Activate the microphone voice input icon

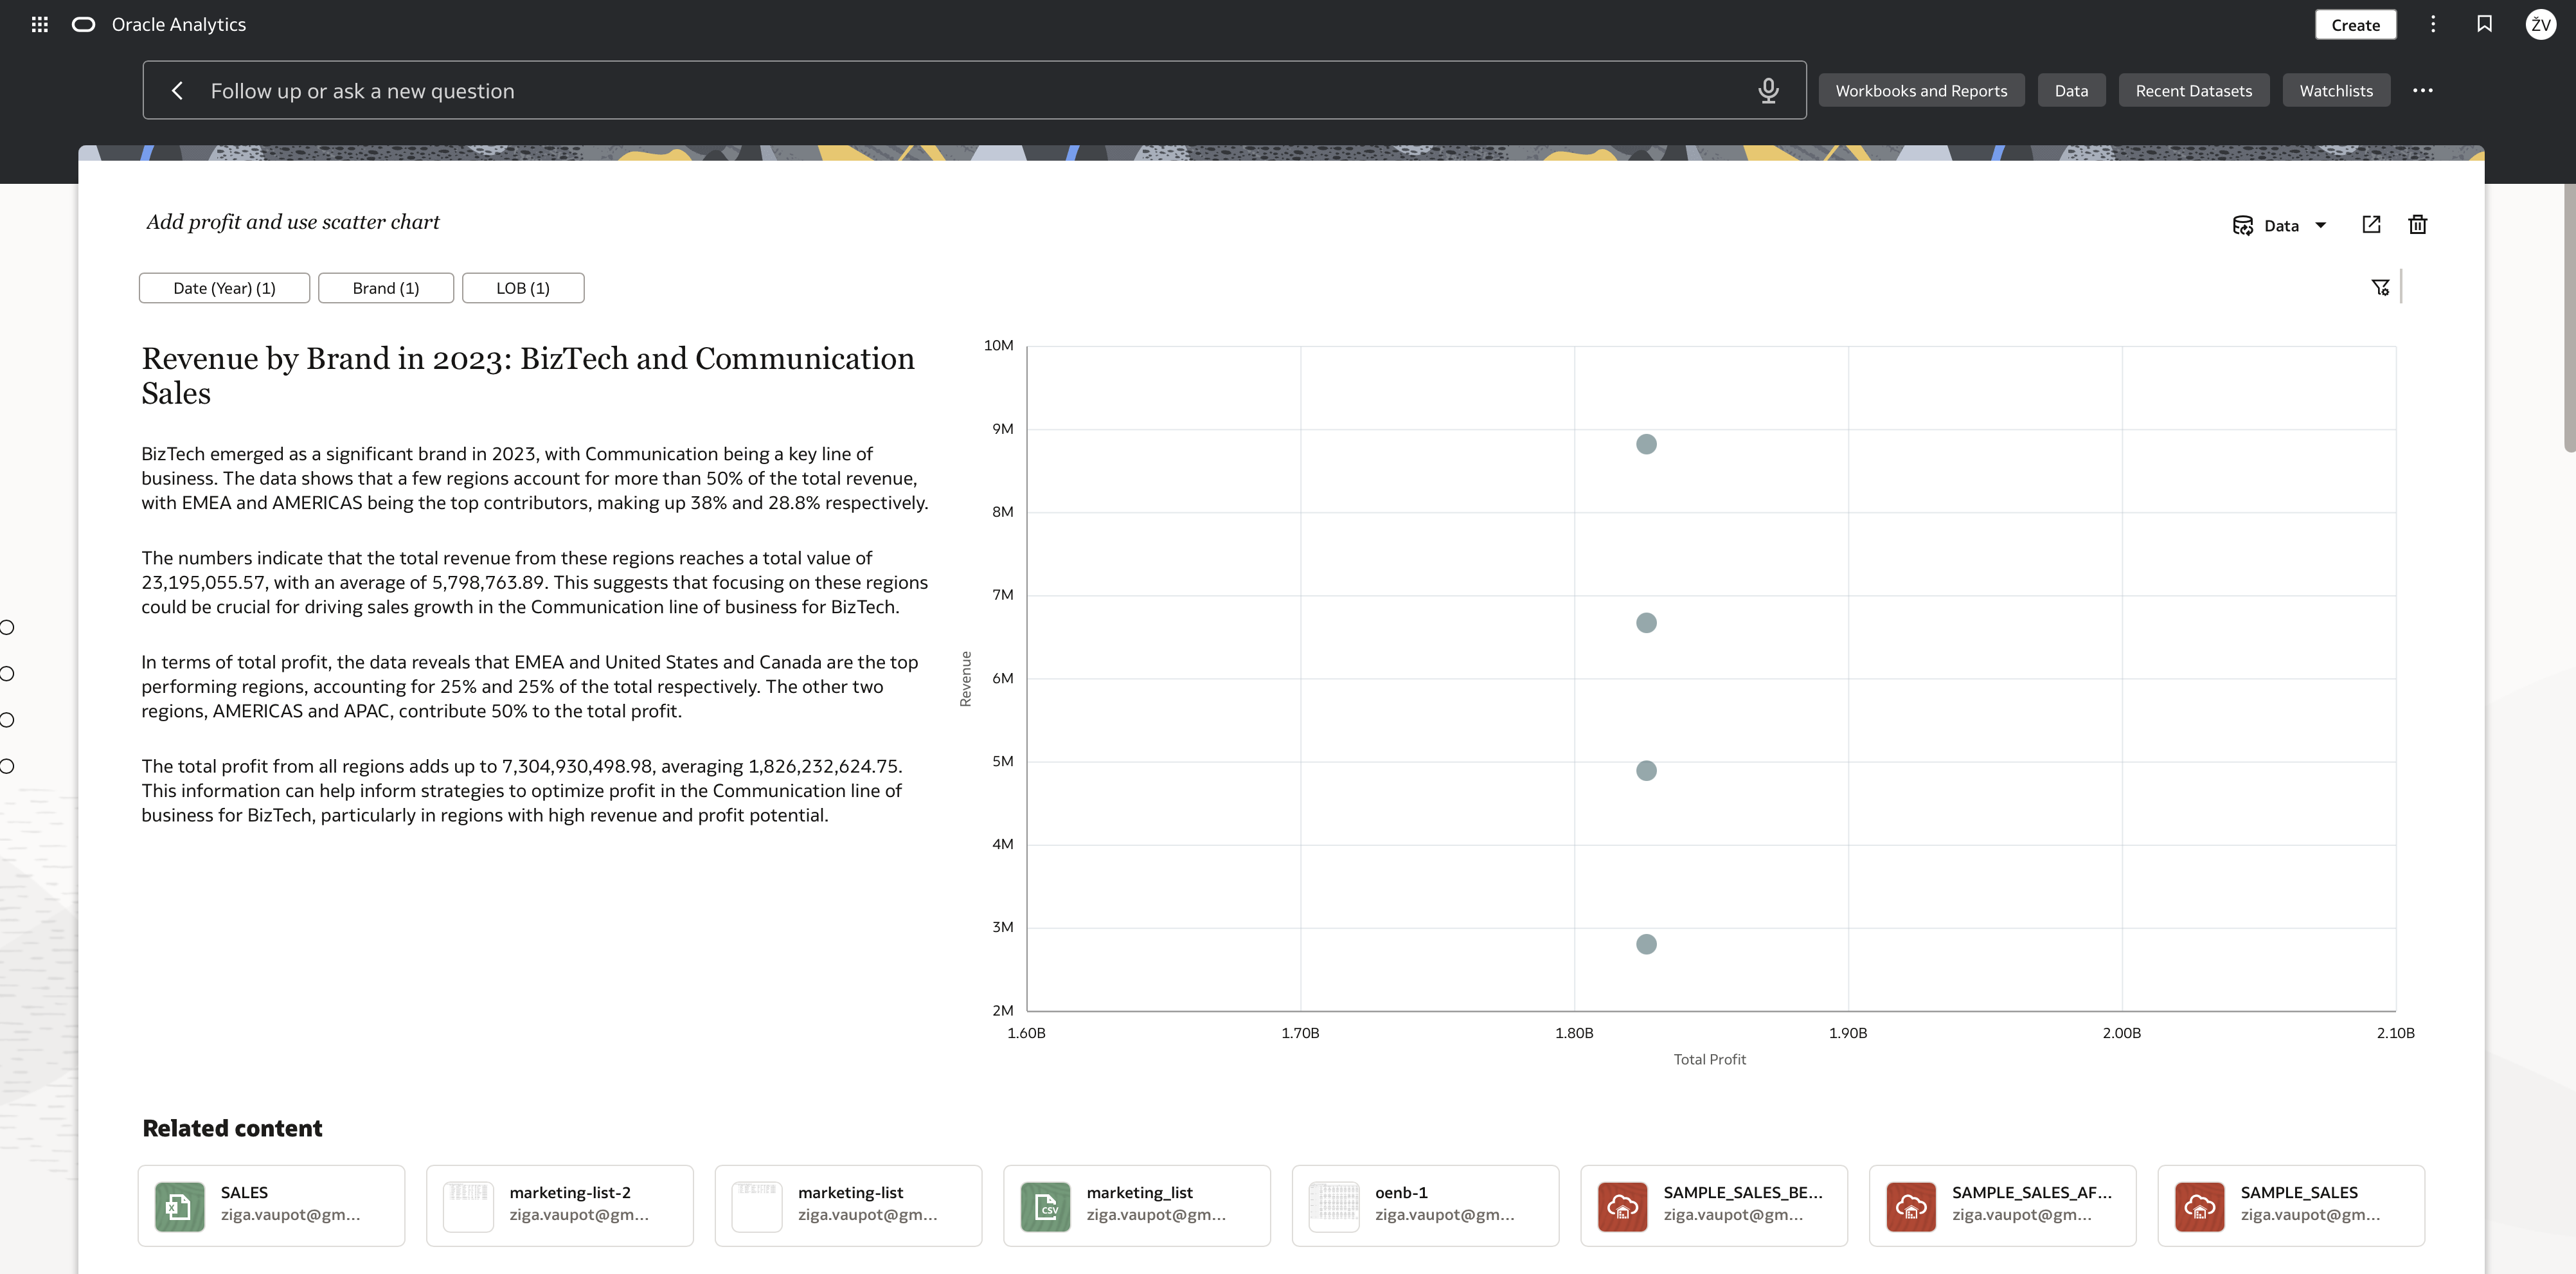tap(1768, 91)
